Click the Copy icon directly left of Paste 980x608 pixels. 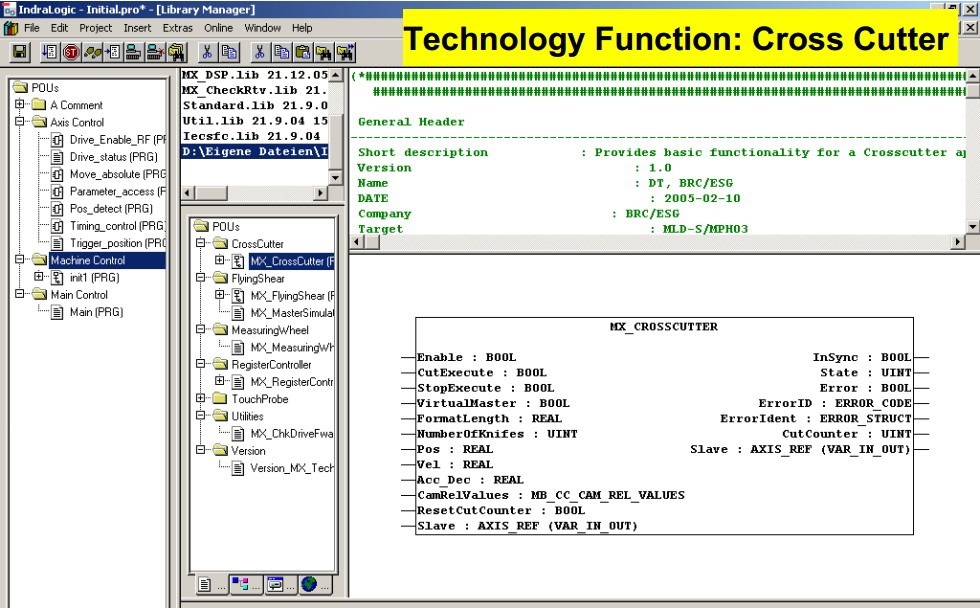point(281,52)
